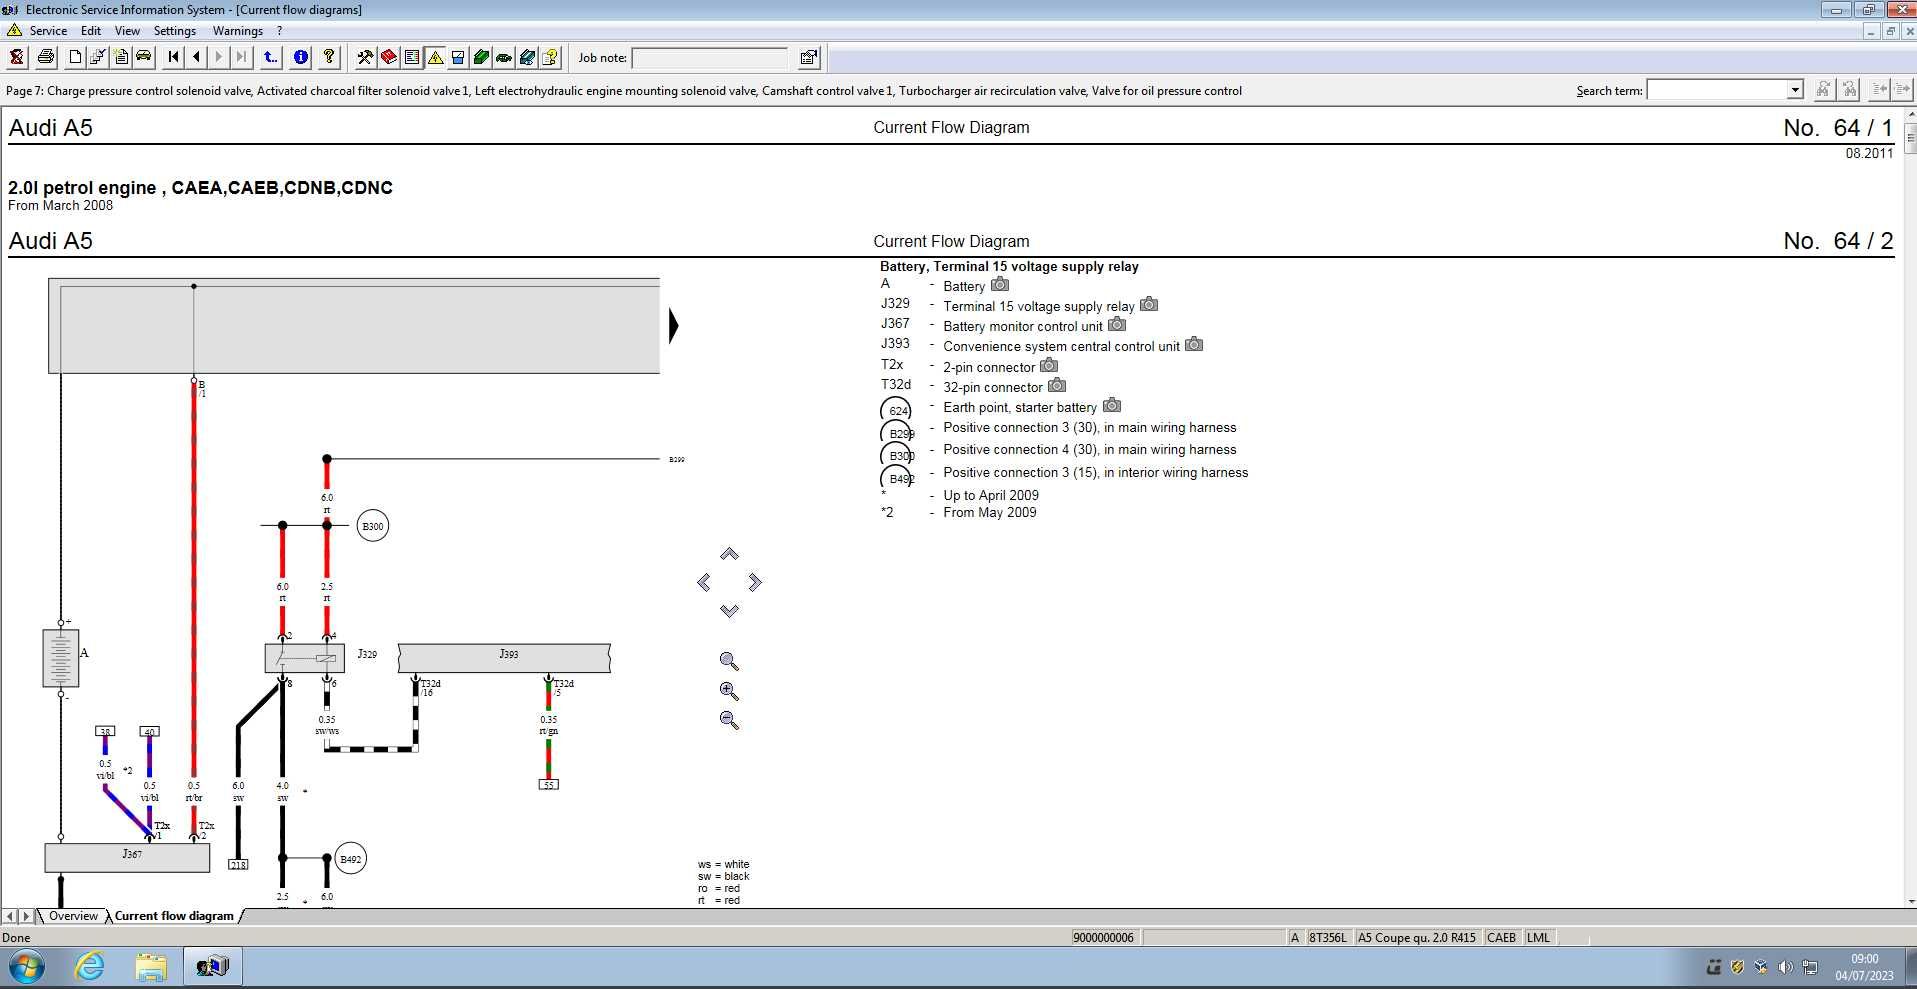This screenshot has width=1917, height=989.
Task: Show camera image for Battery monitor control unit
Action: point(1117,324)
